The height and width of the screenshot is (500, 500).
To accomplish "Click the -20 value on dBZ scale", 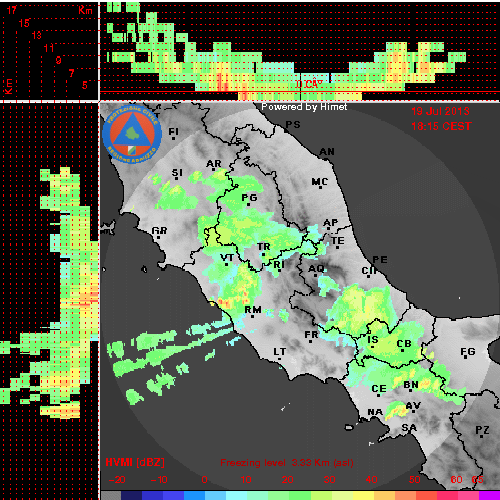I will 117,480.
